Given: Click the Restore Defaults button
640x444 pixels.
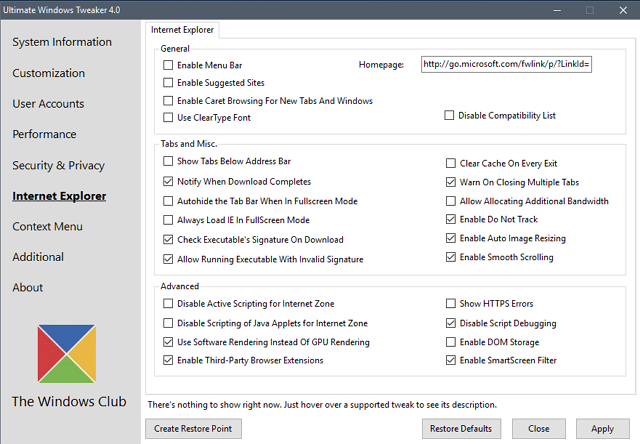Looking at the screenshot, I should pyautogui.click(x=461, y=428).
